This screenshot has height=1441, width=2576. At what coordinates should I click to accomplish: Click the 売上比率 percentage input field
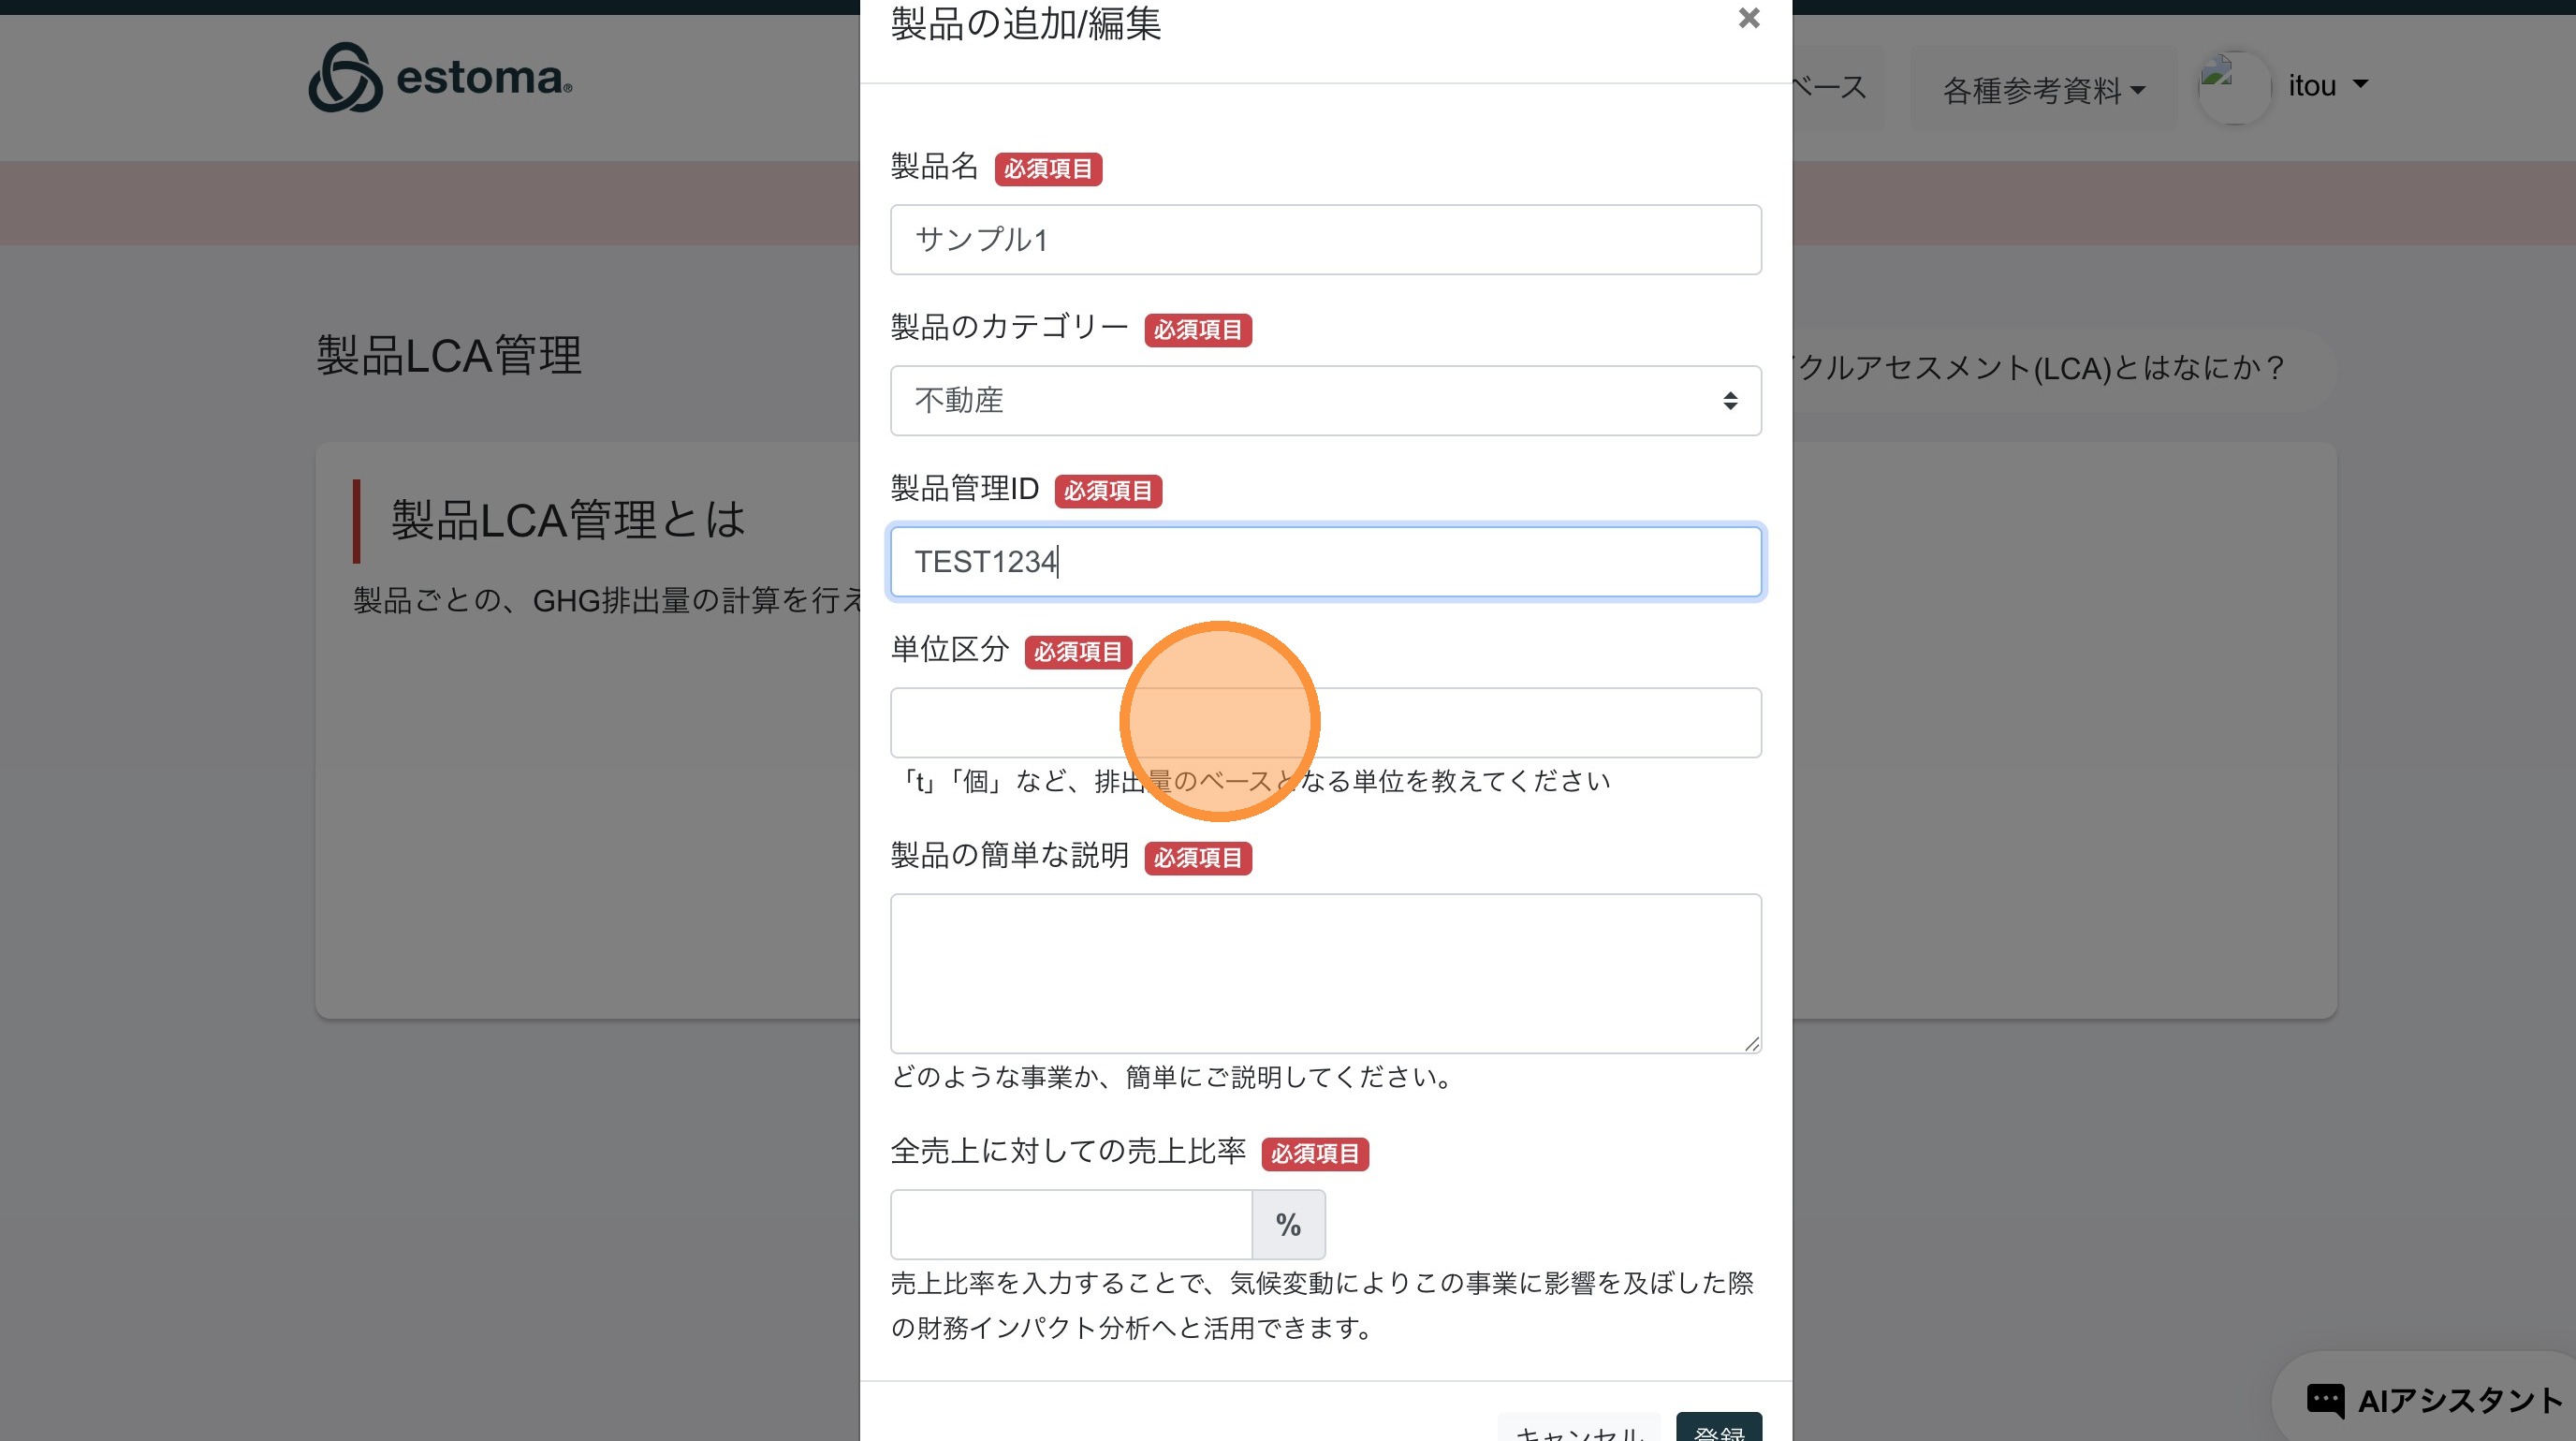[1070, 1225]
